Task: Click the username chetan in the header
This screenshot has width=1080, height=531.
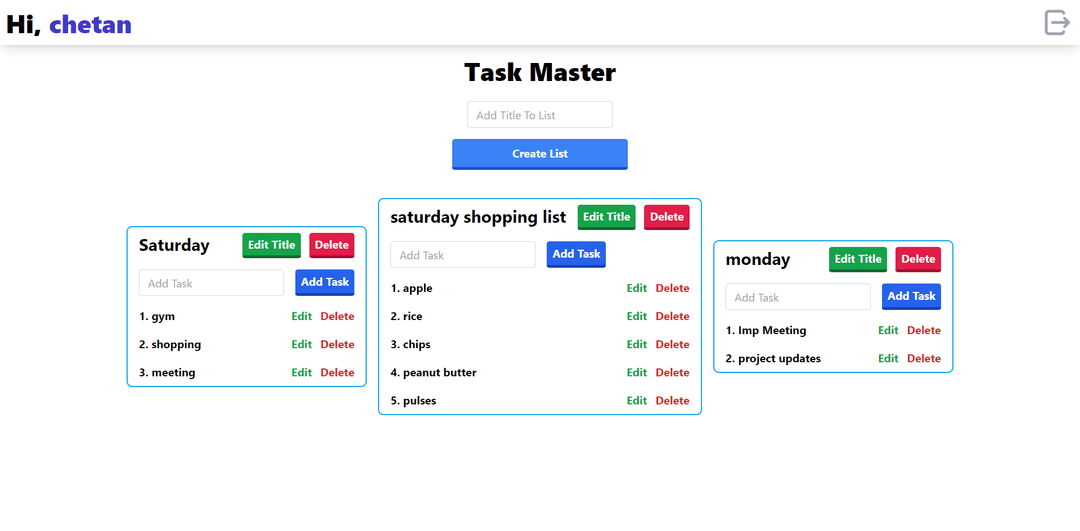Action: pyautogui.click(x=90, y=24)
